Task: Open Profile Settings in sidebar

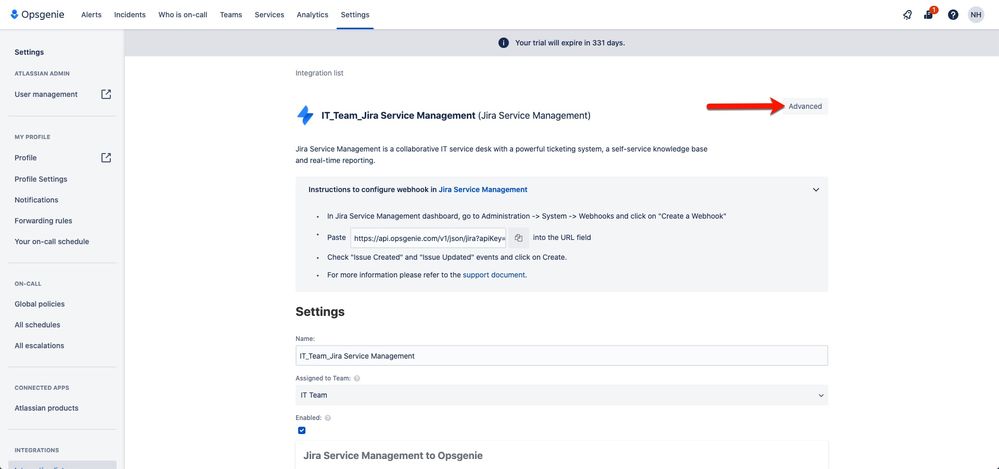Action: [41, 179]
